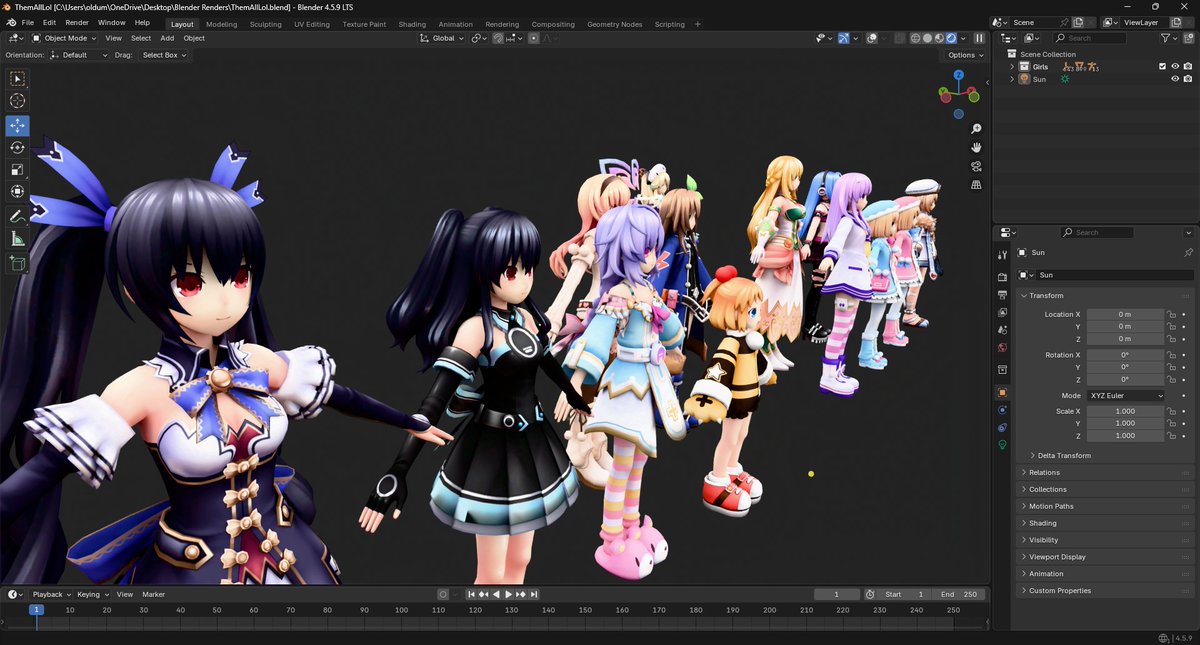Switch perspective/orthographic grid gizmo icon
The height and width of the screenshot is (645, 1200).
click(x=976, y=184)
